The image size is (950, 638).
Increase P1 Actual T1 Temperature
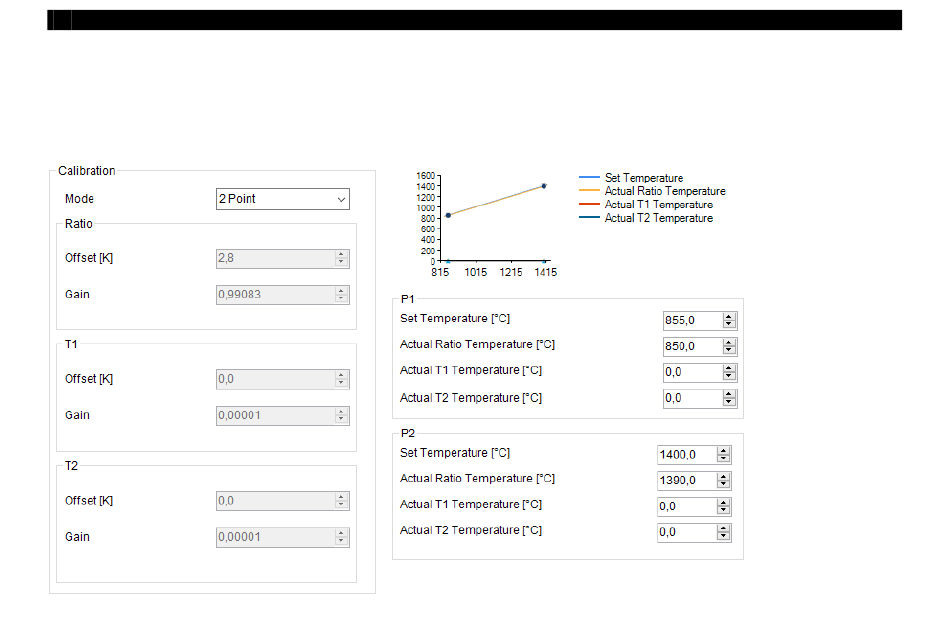729,368
